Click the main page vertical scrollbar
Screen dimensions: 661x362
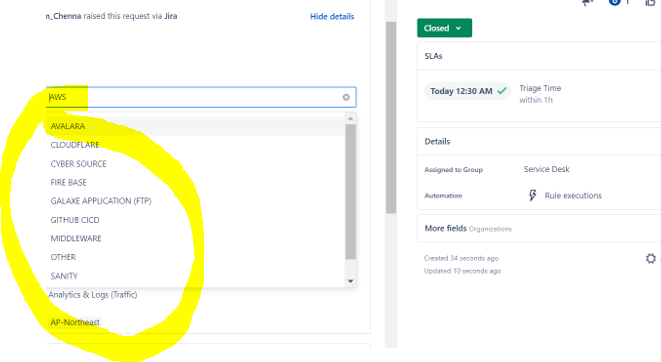391,118
